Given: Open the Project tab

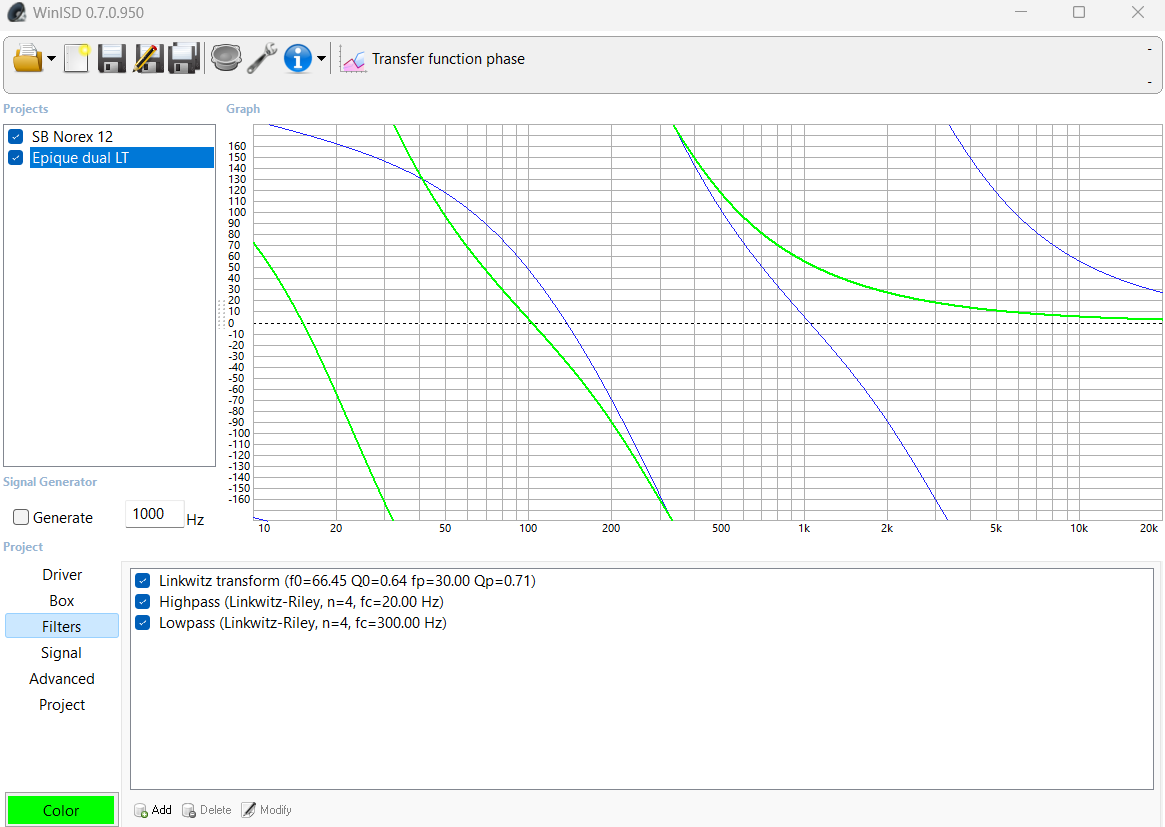Looking at the screenshot, I should [x=62, y=704].
